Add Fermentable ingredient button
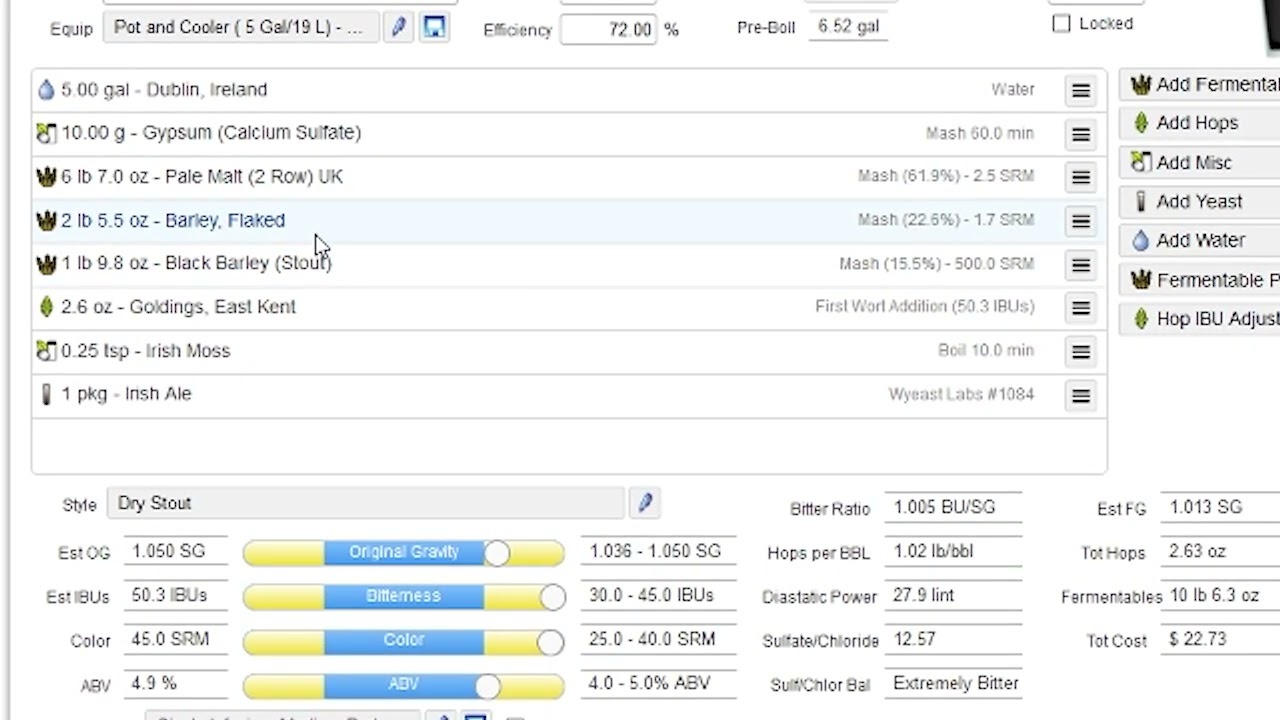1280x720 pixels. [1201, 84]
